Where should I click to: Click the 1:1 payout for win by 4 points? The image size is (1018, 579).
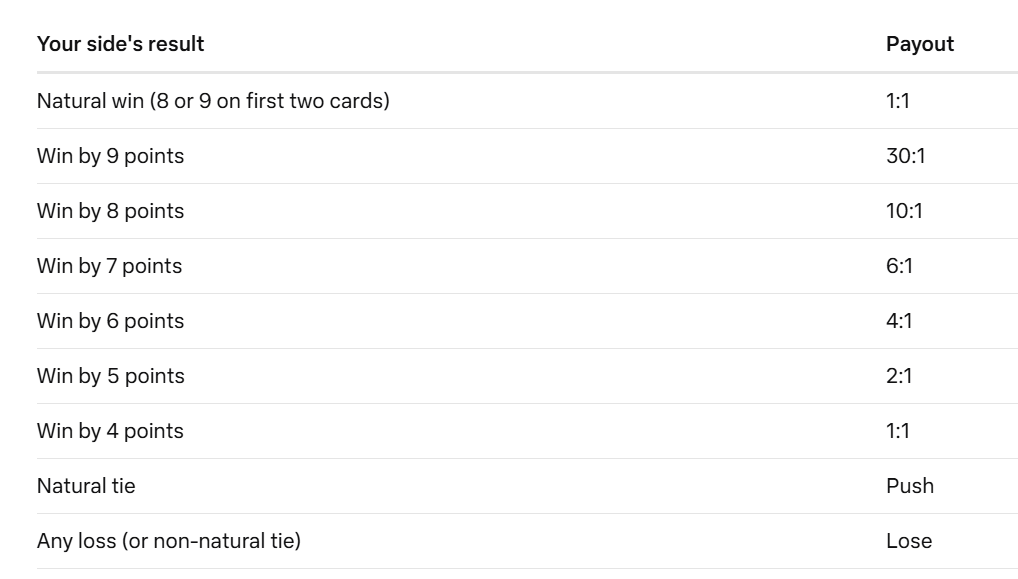click(x=898, y=432)
